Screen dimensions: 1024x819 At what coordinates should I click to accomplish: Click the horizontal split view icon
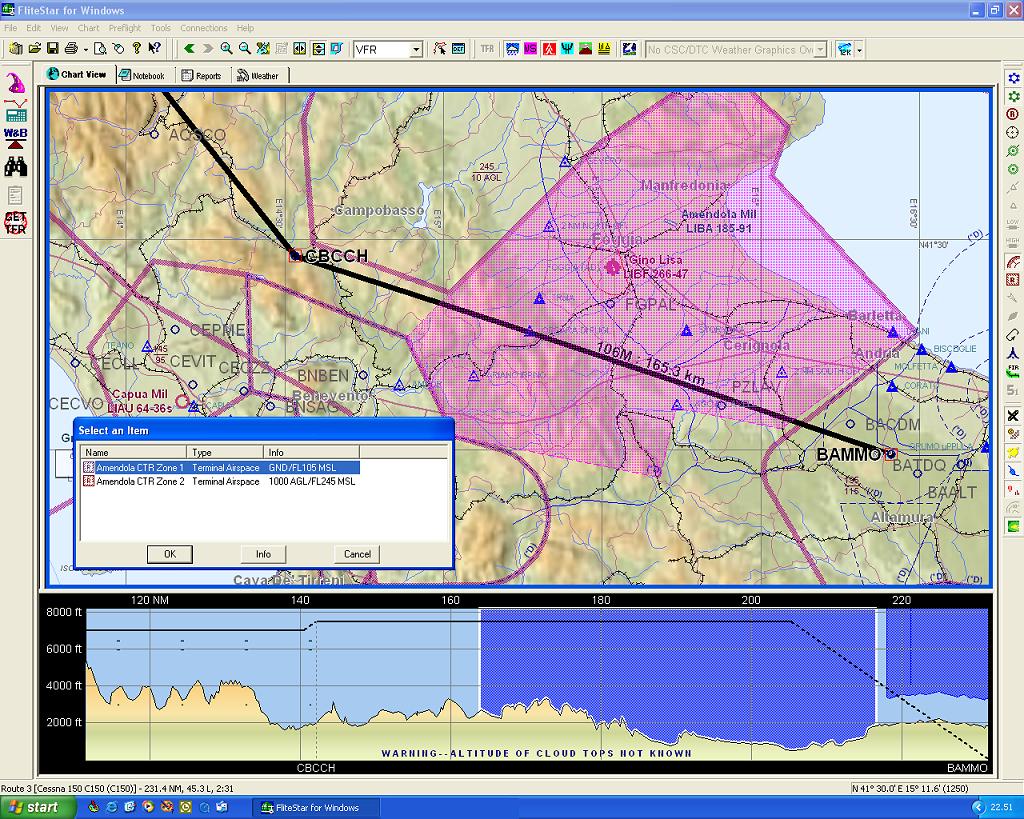(x=300, y=48)
